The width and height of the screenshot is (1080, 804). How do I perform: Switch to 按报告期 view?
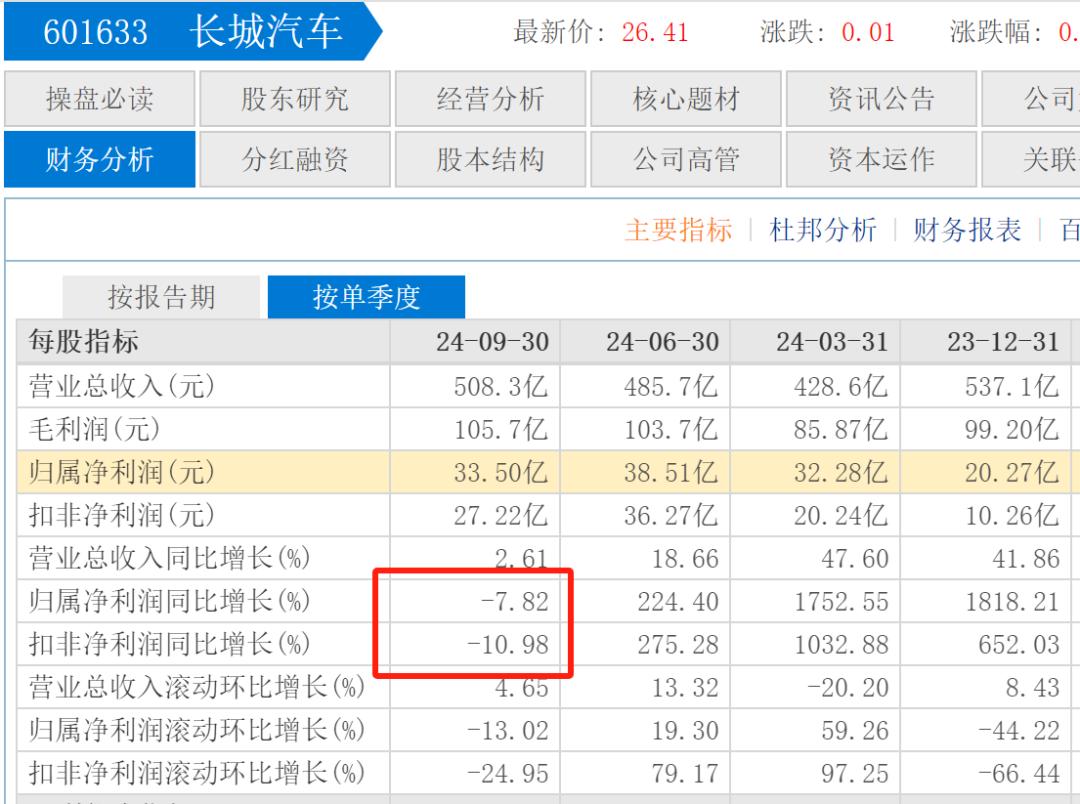click(161, 297)
